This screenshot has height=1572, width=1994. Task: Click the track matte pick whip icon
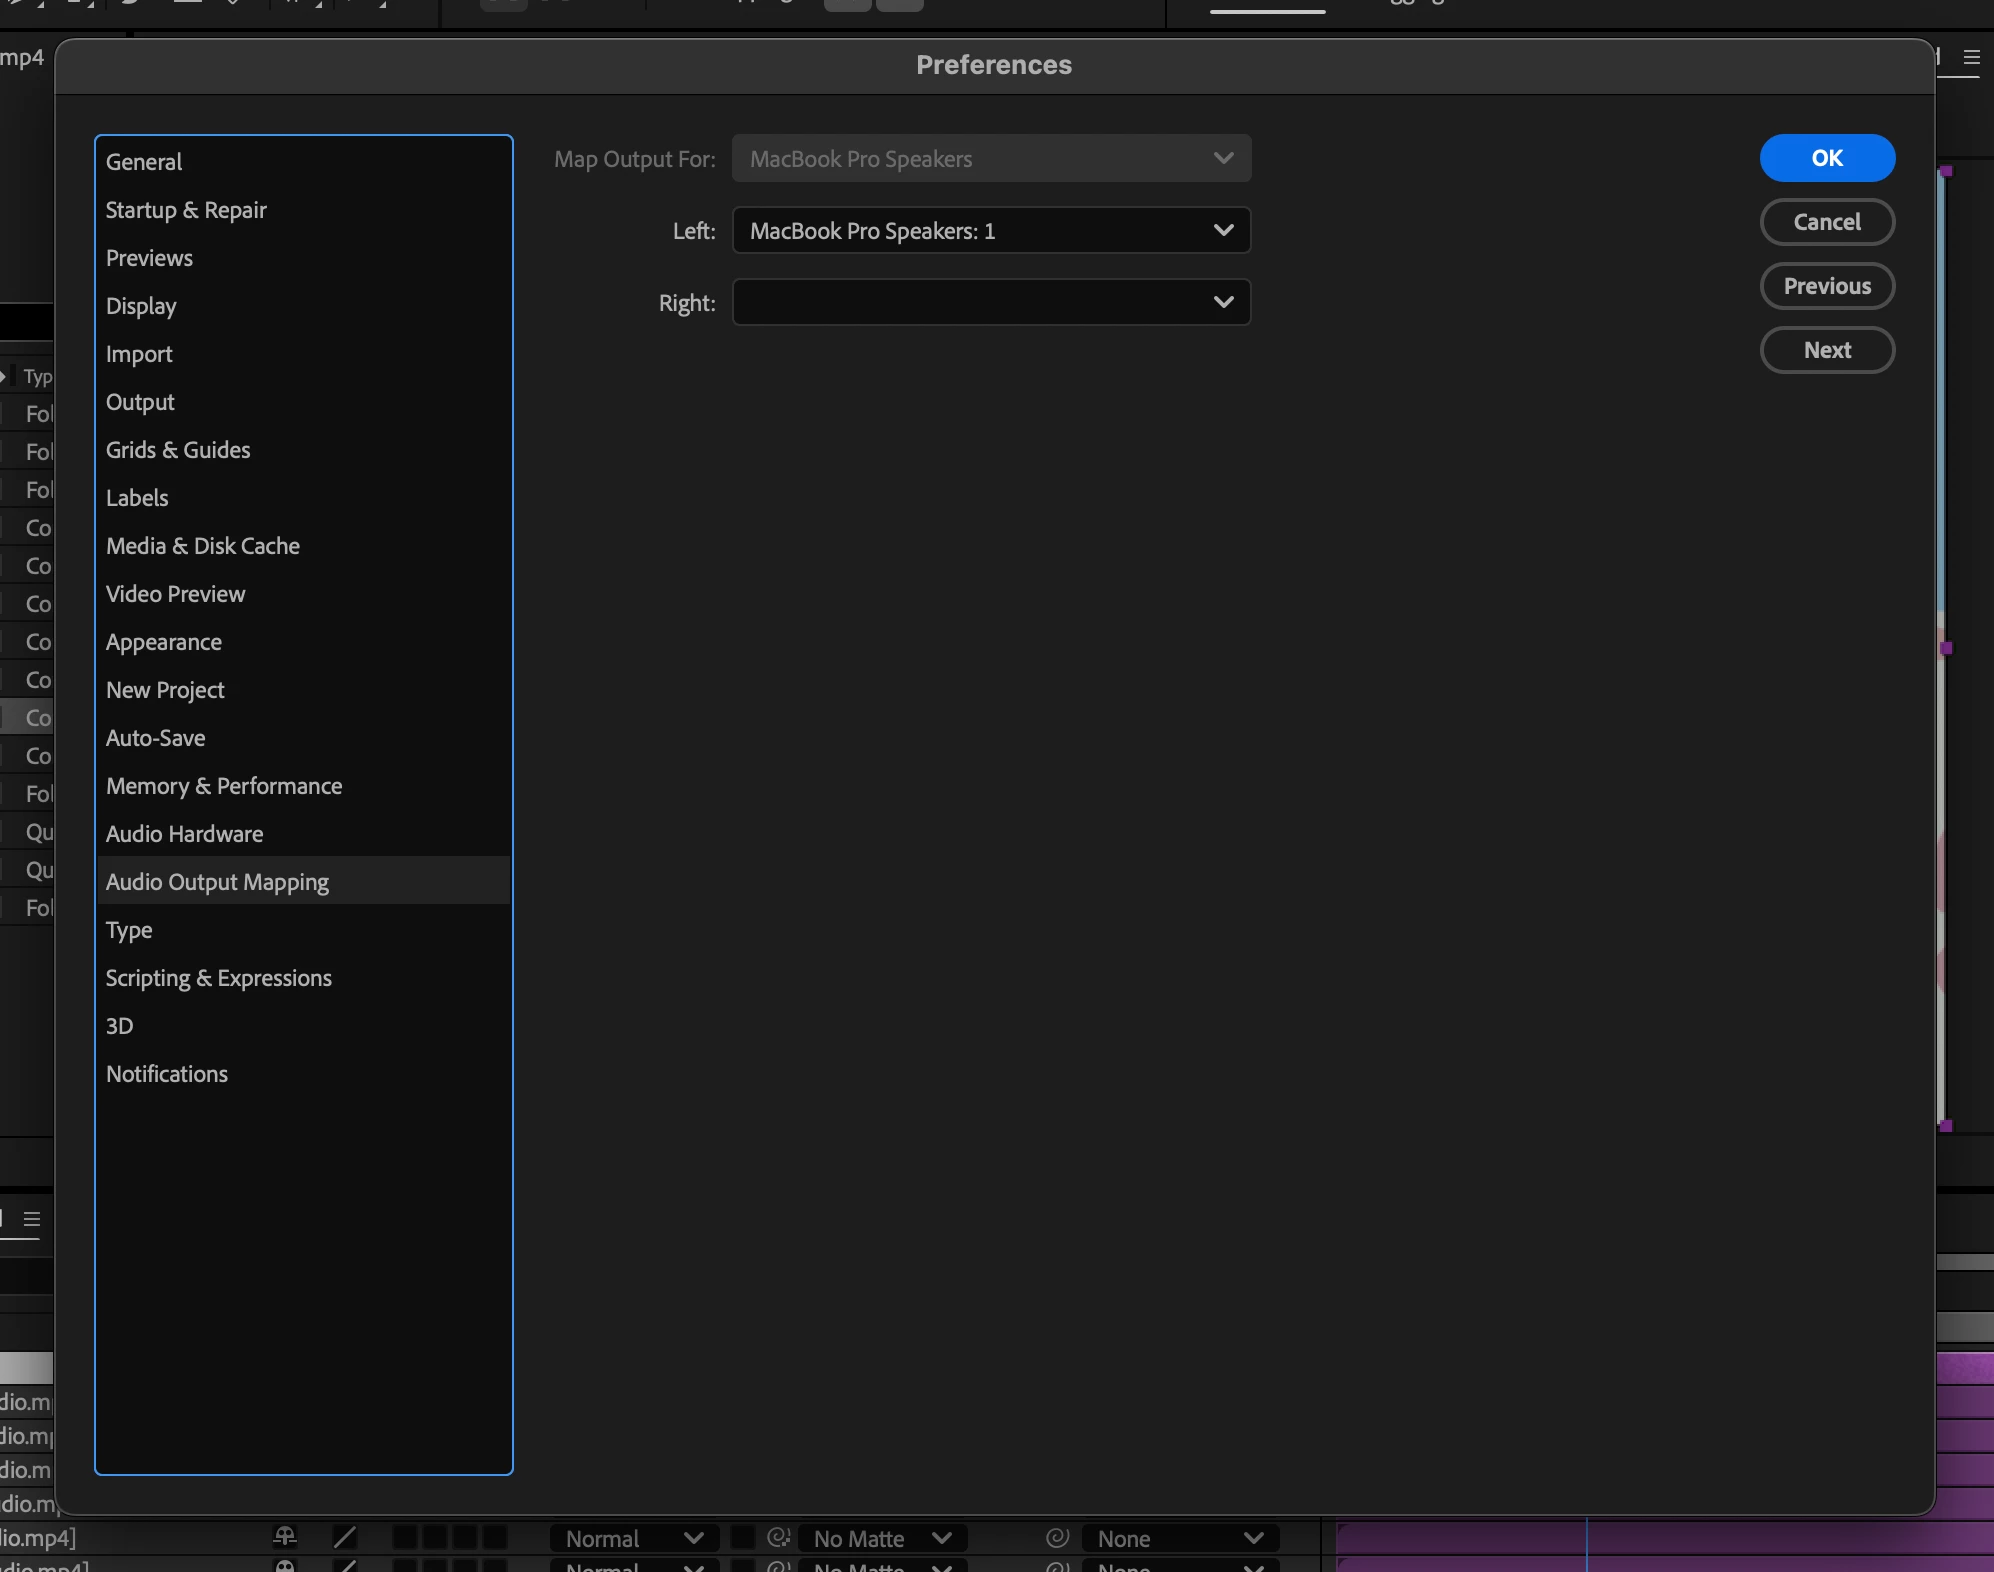point(778,1537)
